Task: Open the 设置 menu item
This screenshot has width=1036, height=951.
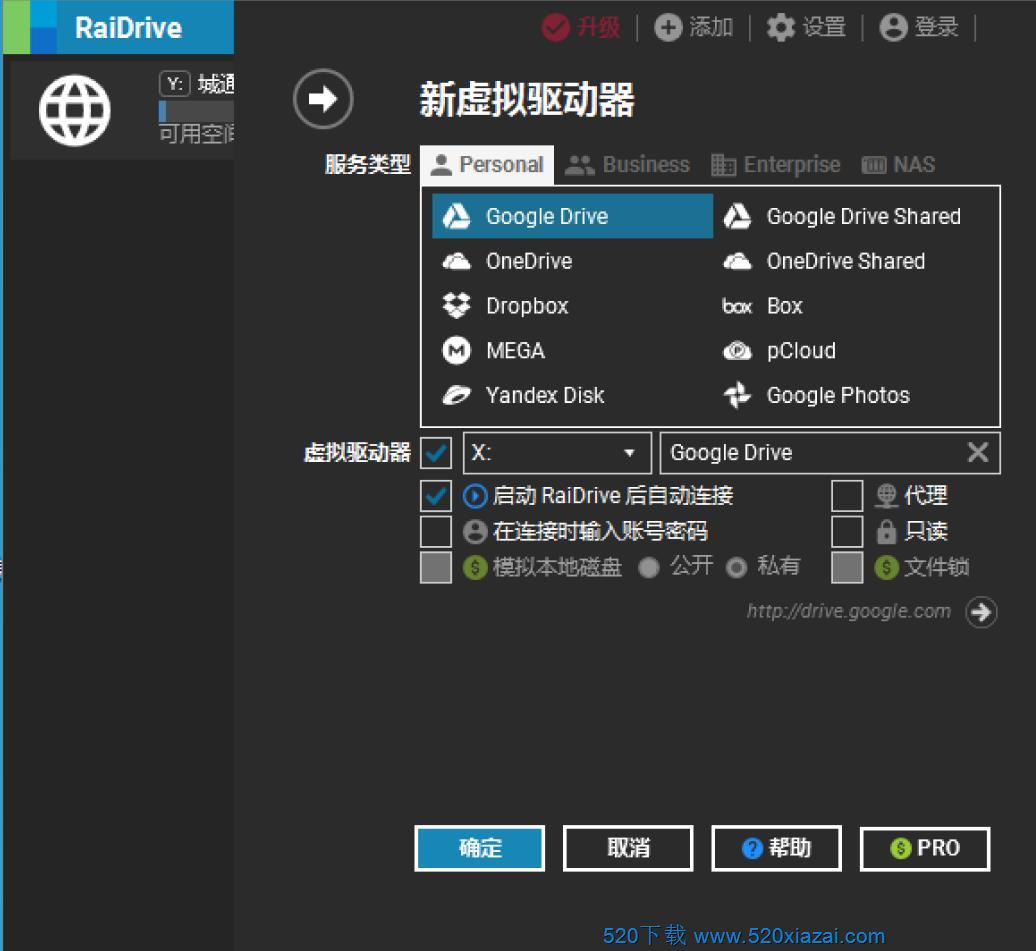Action: pos(824,28)
